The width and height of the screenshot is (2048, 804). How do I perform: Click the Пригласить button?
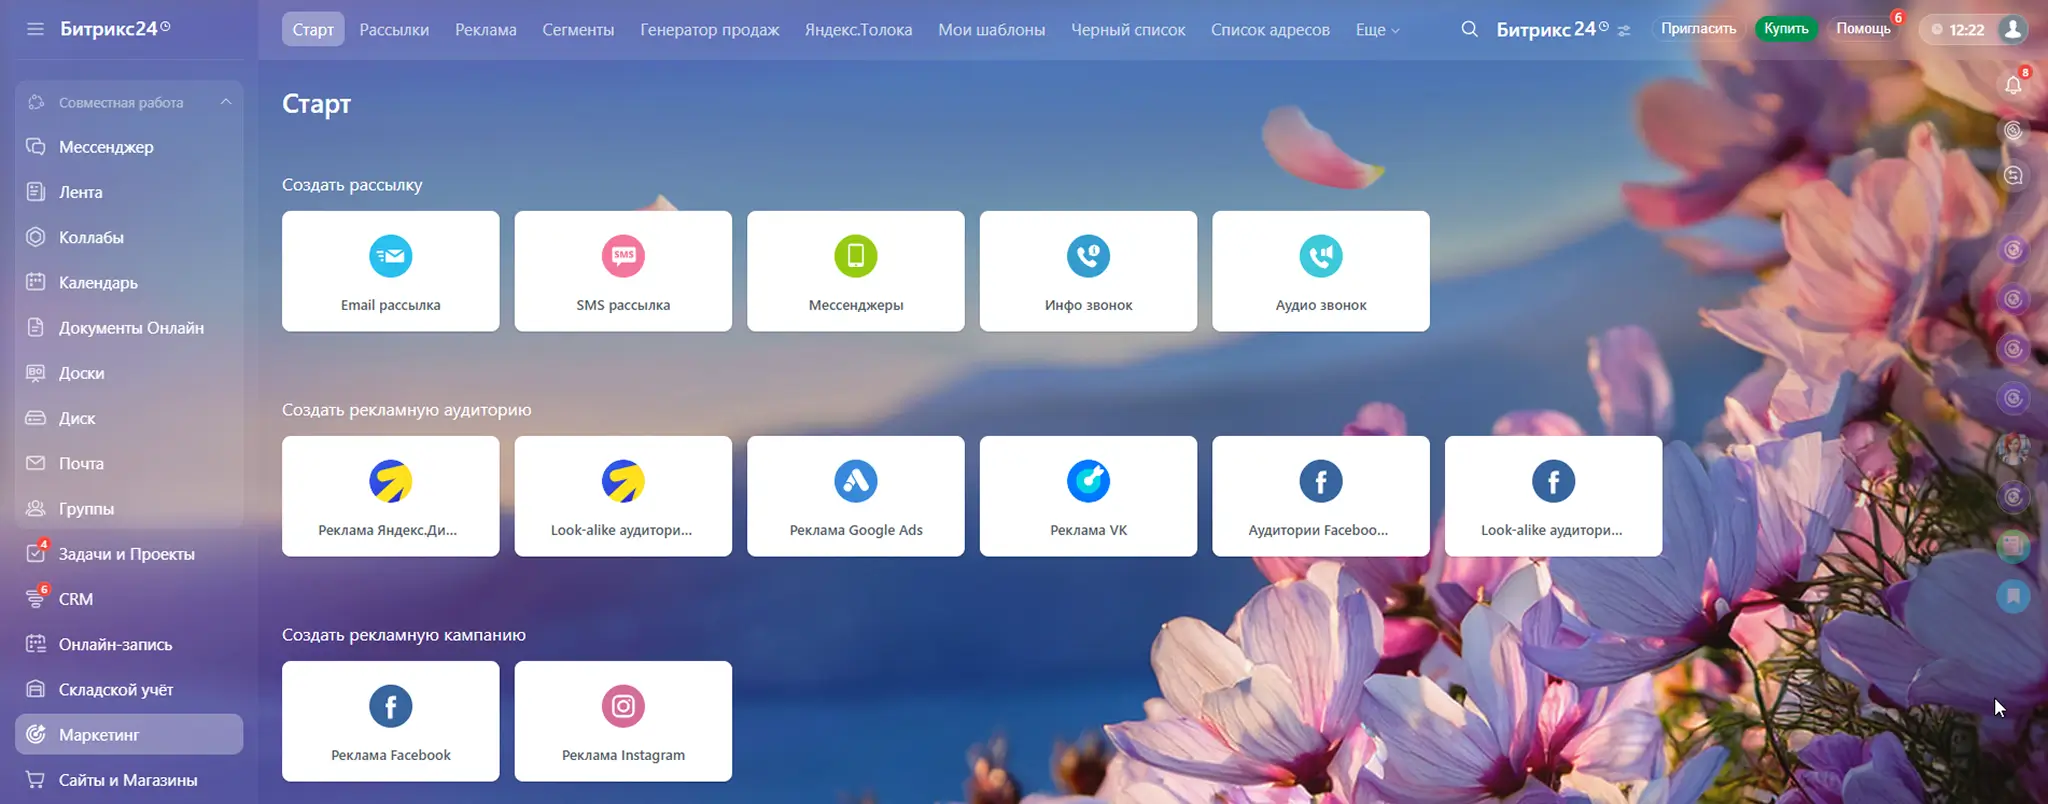(x=1698, y=29)
